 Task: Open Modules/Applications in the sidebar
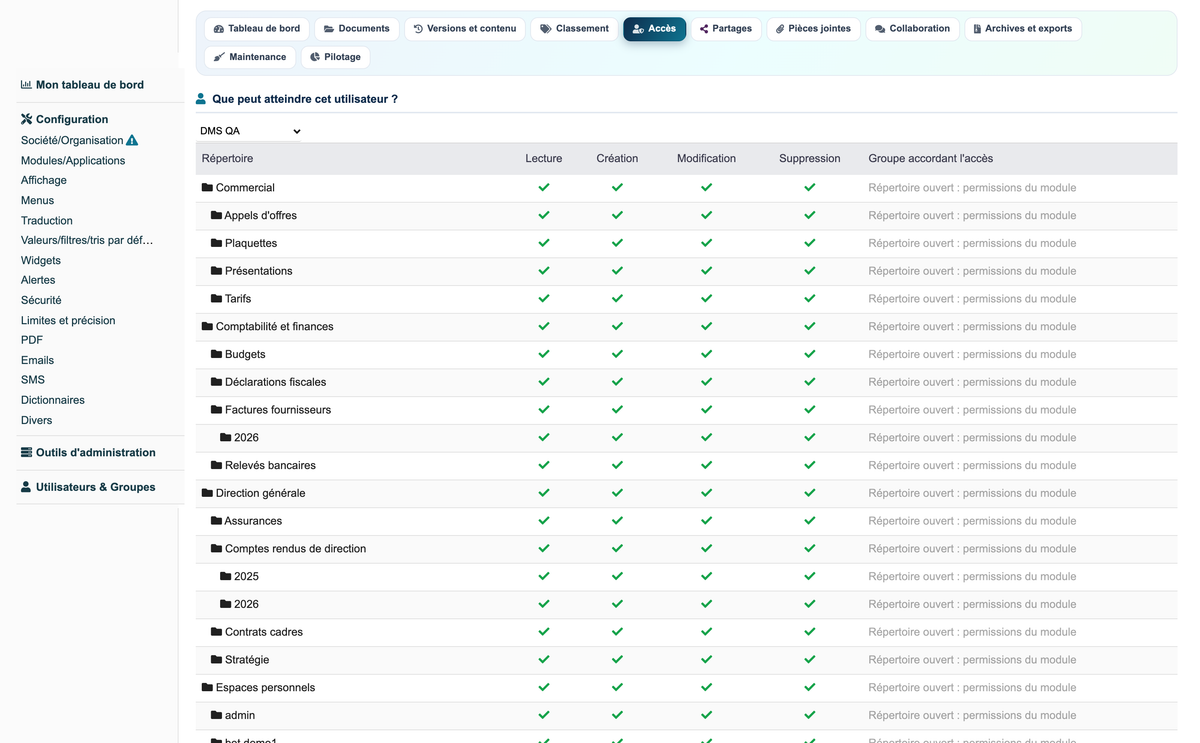pyautogui.click(x=73, y=160)
